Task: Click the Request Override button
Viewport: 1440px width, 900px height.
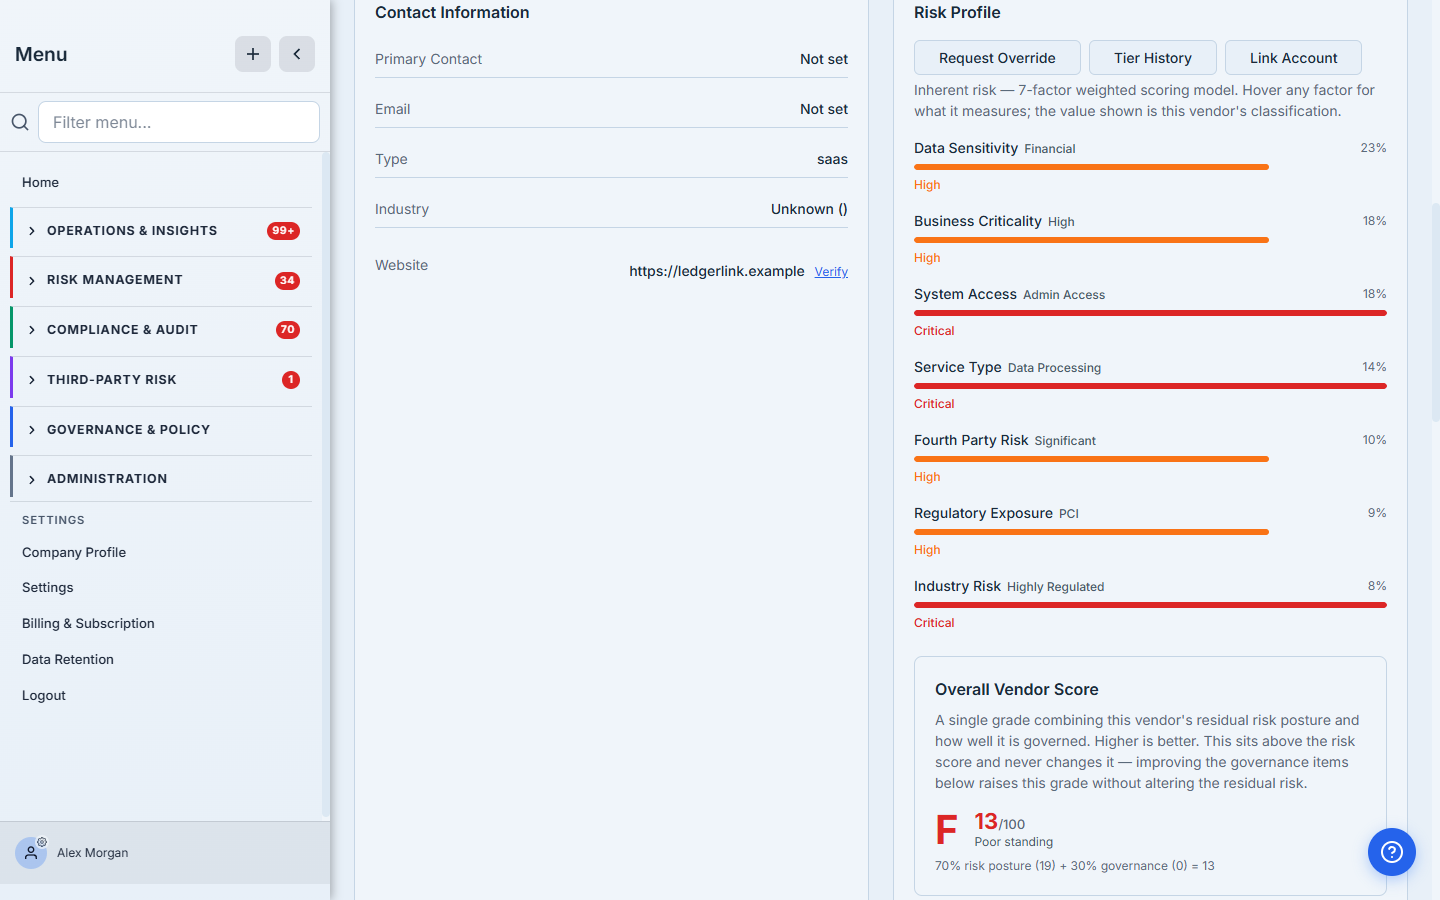Action: [997, 58]
